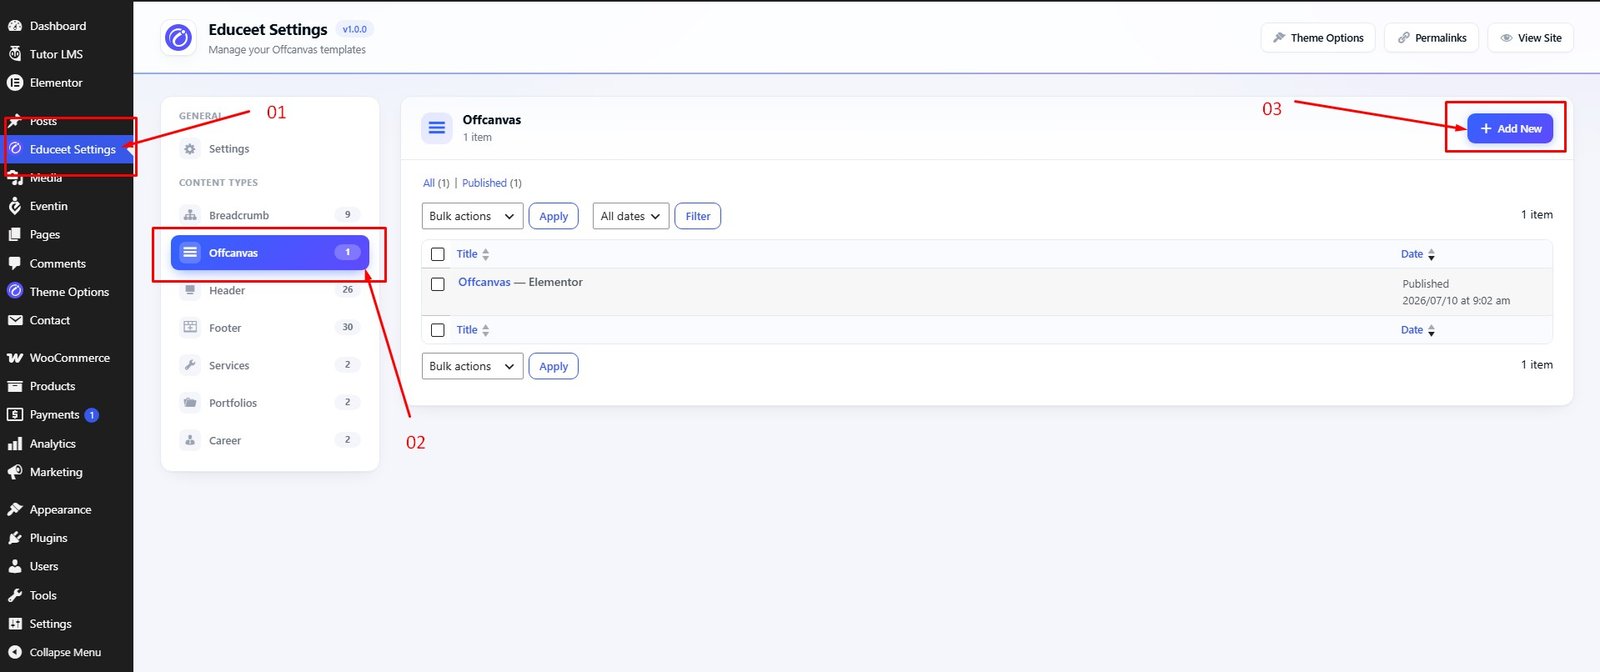1600x672 pixels.
Task: Click the Analytics bar chart icon
Action: (x=15, y=444)
